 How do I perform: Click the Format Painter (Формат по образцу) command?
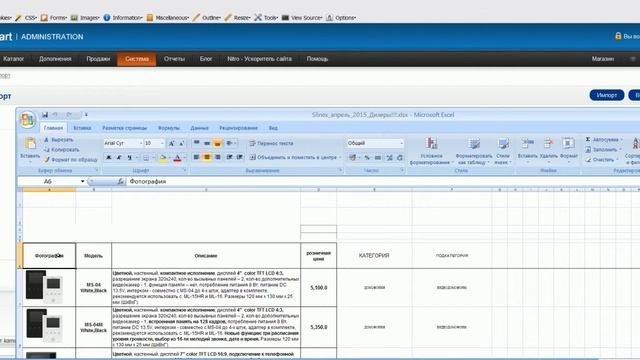[71, 159]
